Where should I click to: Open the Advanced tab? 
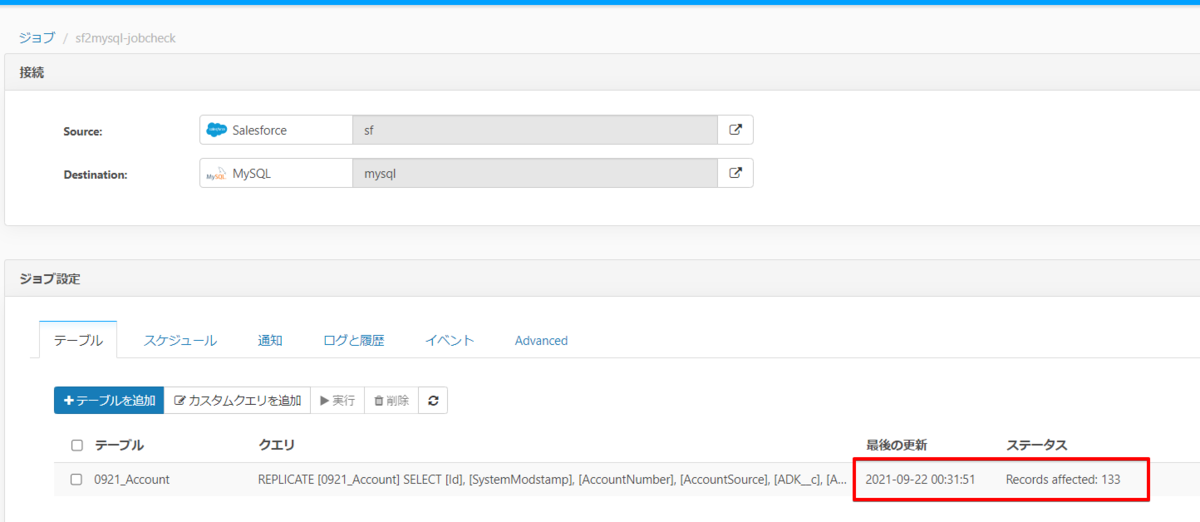coord(541,340)
